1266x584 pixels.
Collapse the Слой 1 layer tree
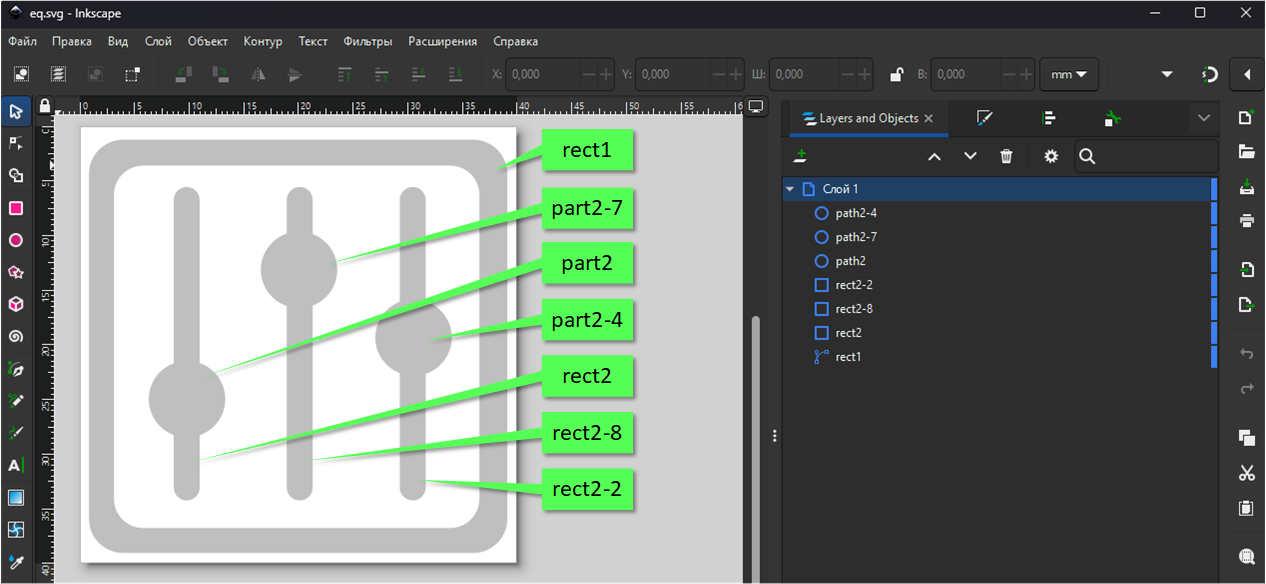[x=790, y=189]
